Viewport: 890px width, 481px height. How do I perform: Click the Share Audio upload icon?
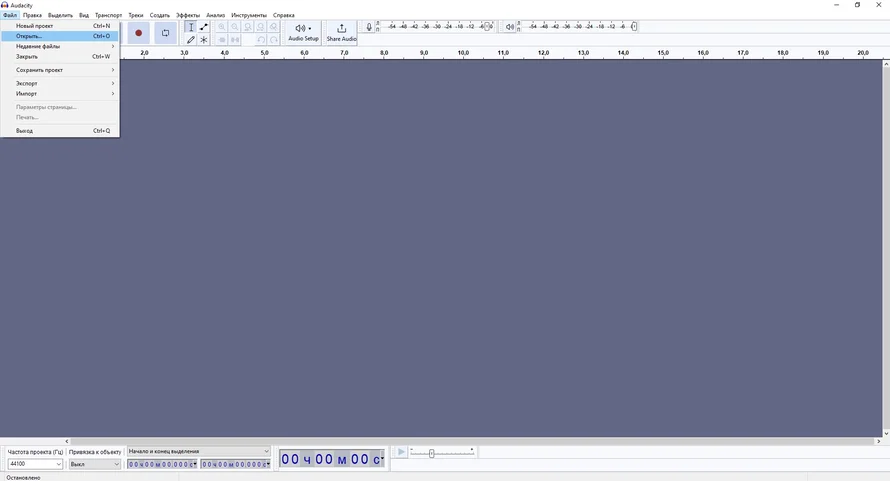(x=341, y=29)
